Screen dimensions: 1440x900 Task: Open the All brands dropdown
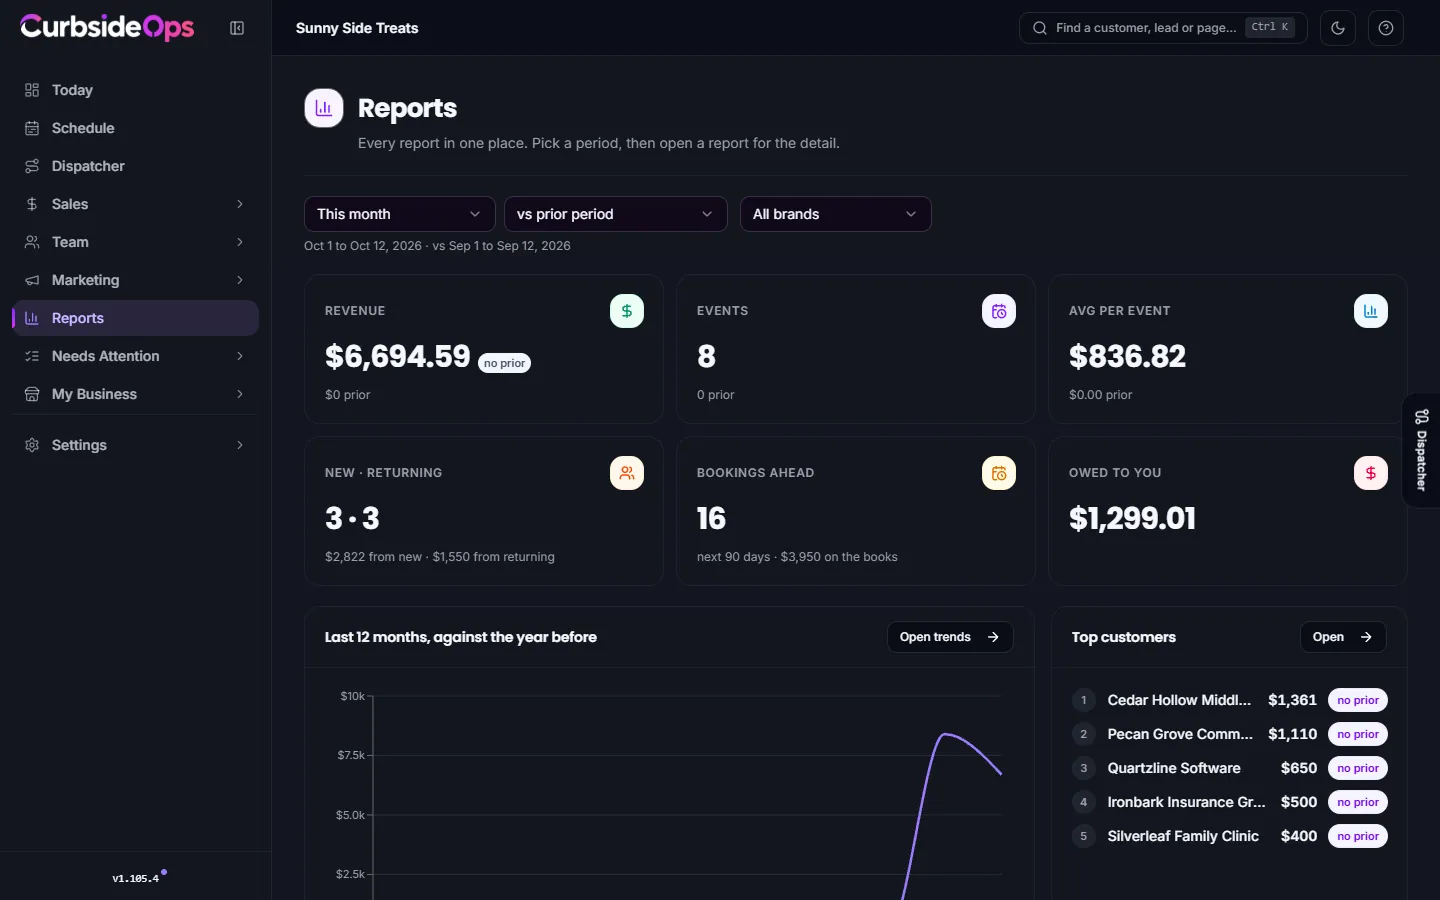[x=835, y=214]
